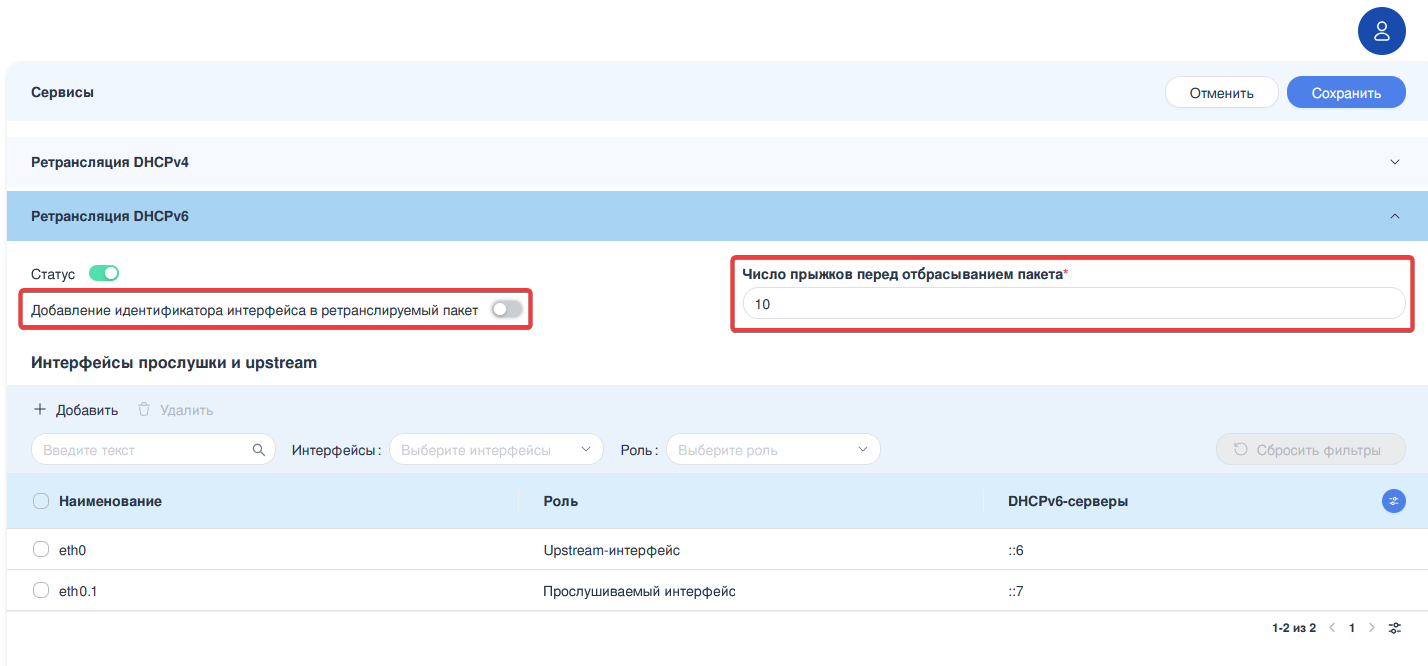Toggle the Статус switch off
The height and width of the screenshot is (666, 1428).
(x=104, y=273)
